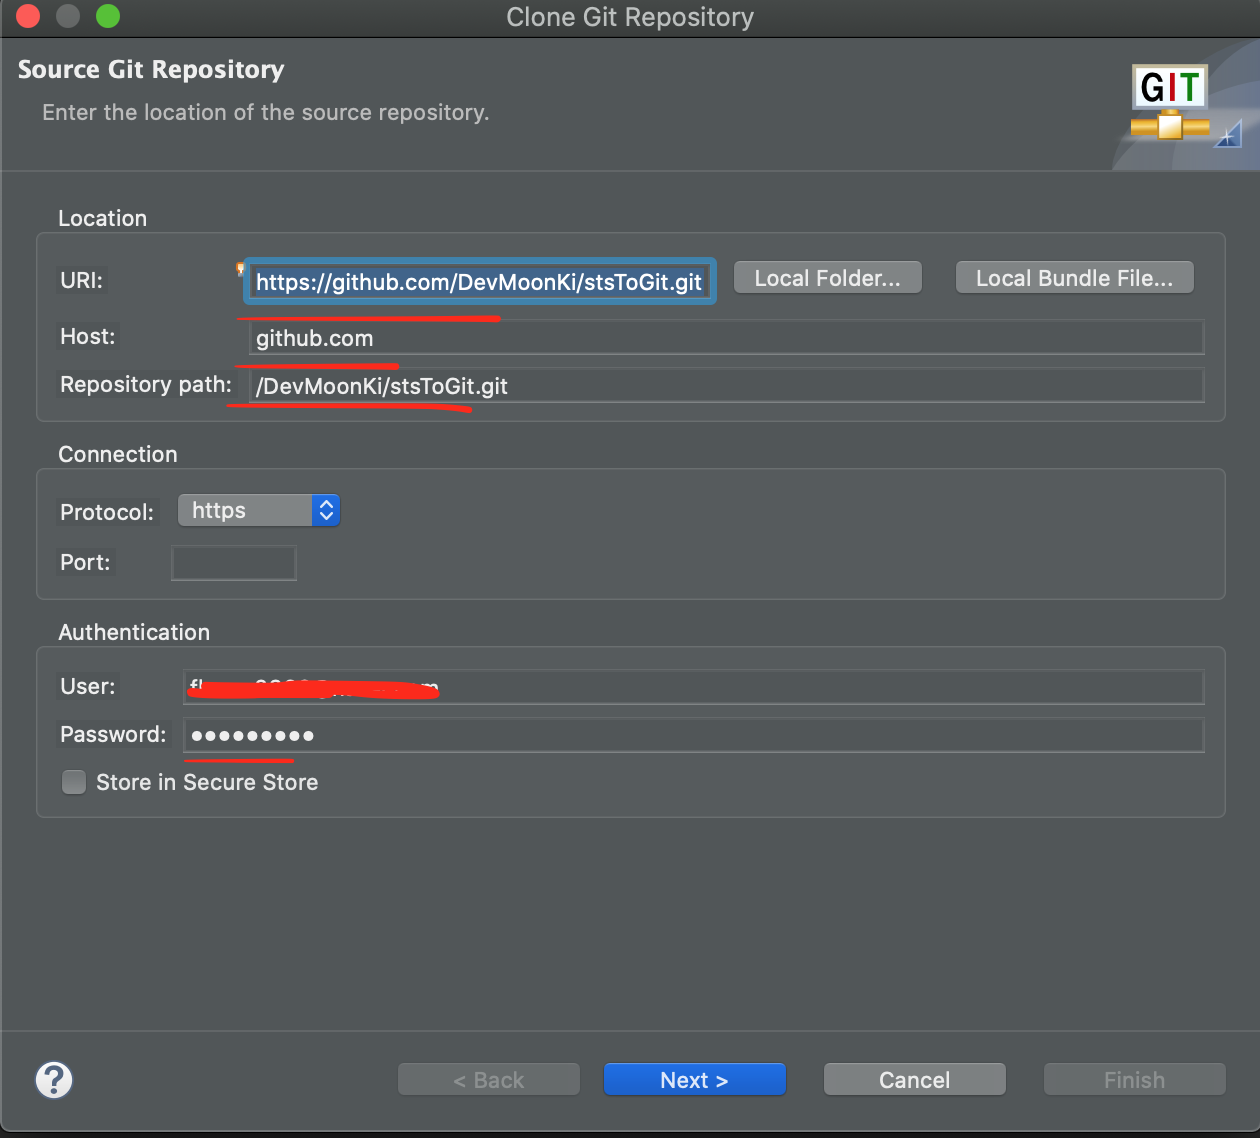Click the User: label

[88, 686]
